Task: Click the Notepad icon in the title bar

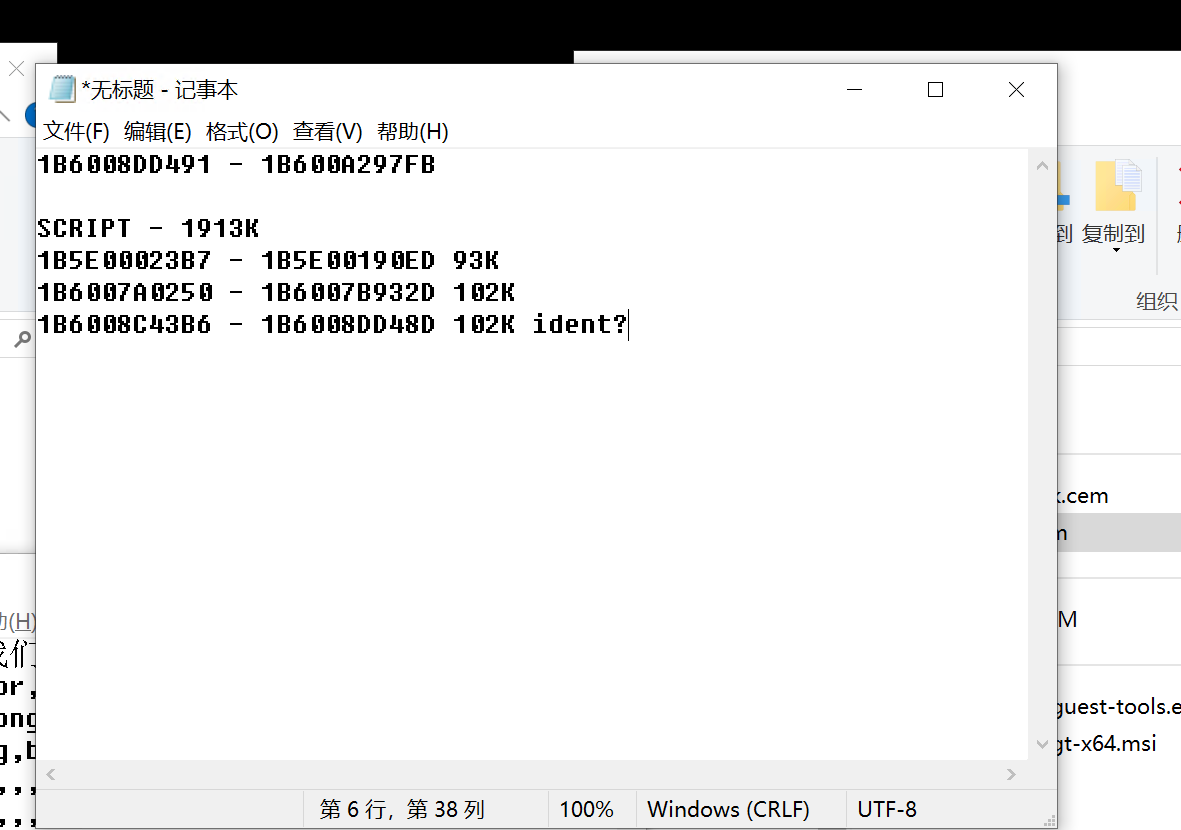Action: point(62,89)
